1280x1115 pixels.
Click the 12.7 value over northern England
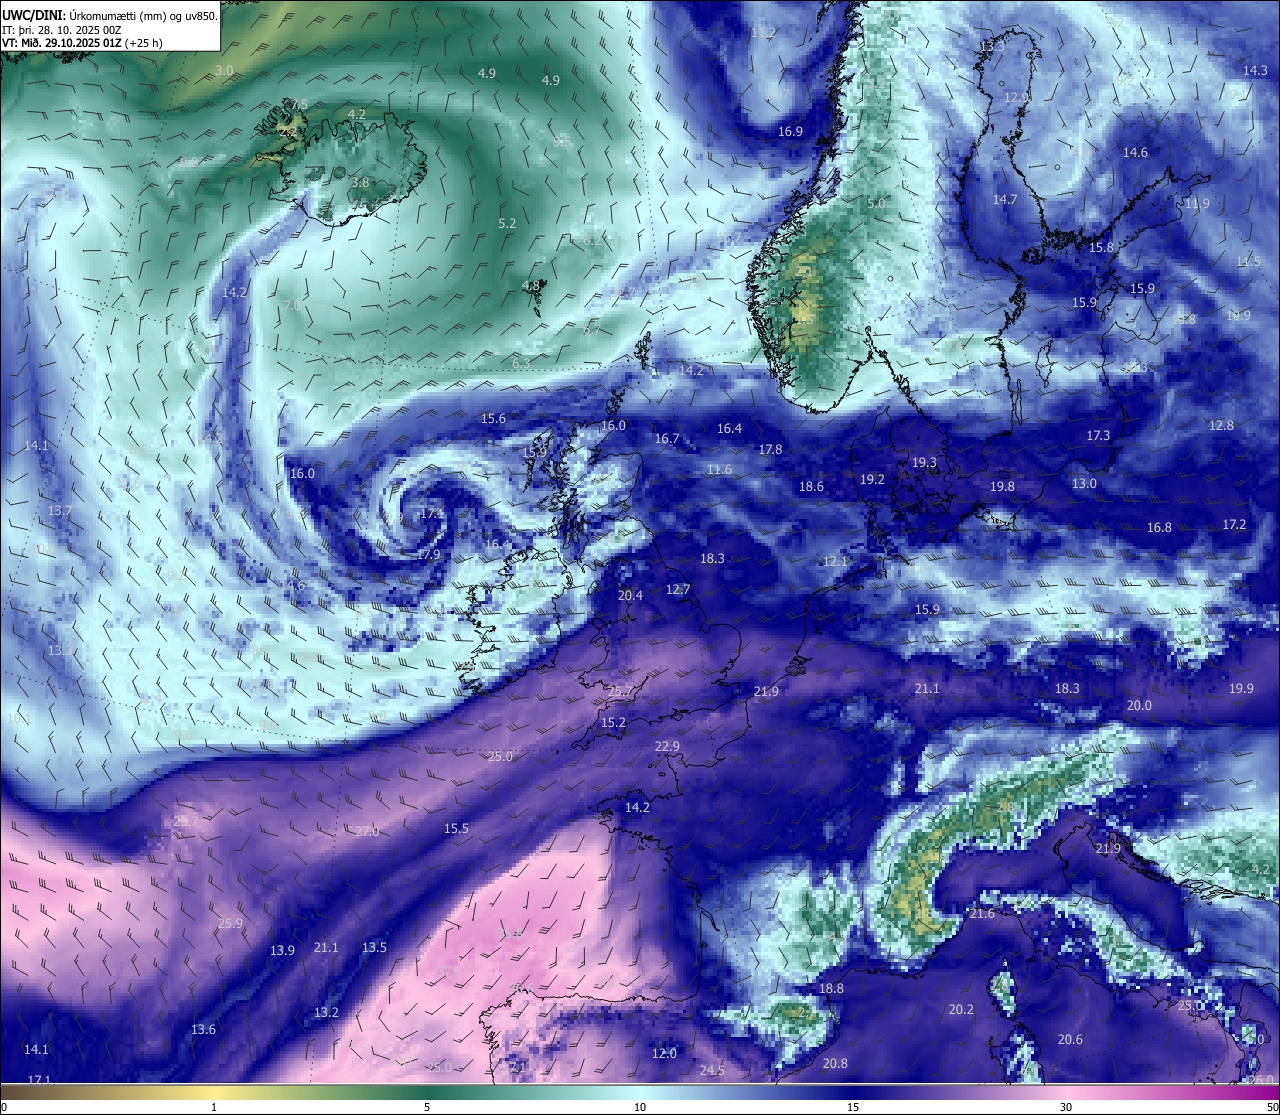pos(678,590)
